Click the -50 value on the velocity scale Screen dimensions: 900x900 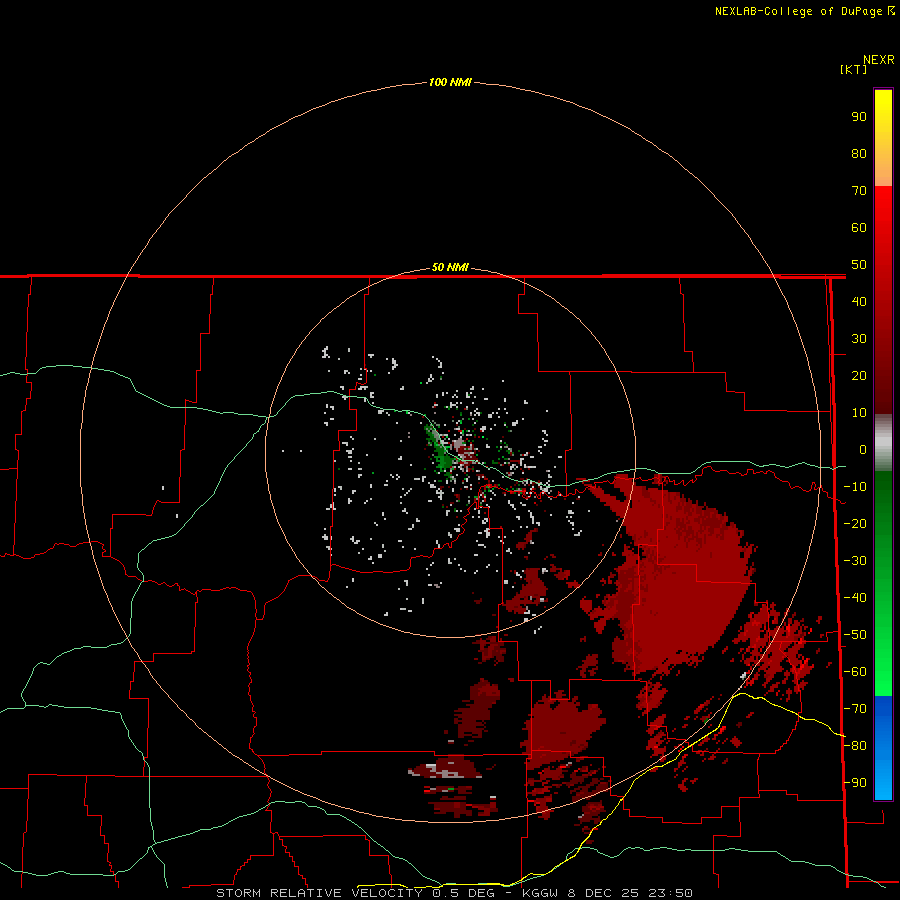click(x=855, y=635)
